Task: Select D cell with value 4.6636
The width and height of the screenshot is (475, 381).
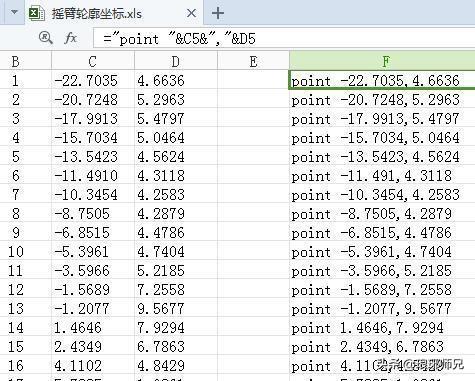Action: 176,80
